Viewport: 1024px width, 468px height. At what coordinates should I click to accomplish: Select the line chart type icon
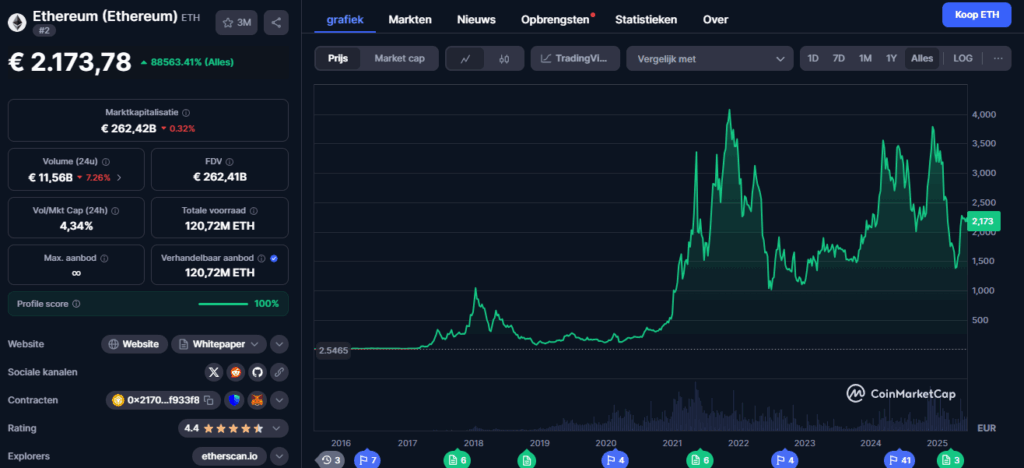(466, 59)
